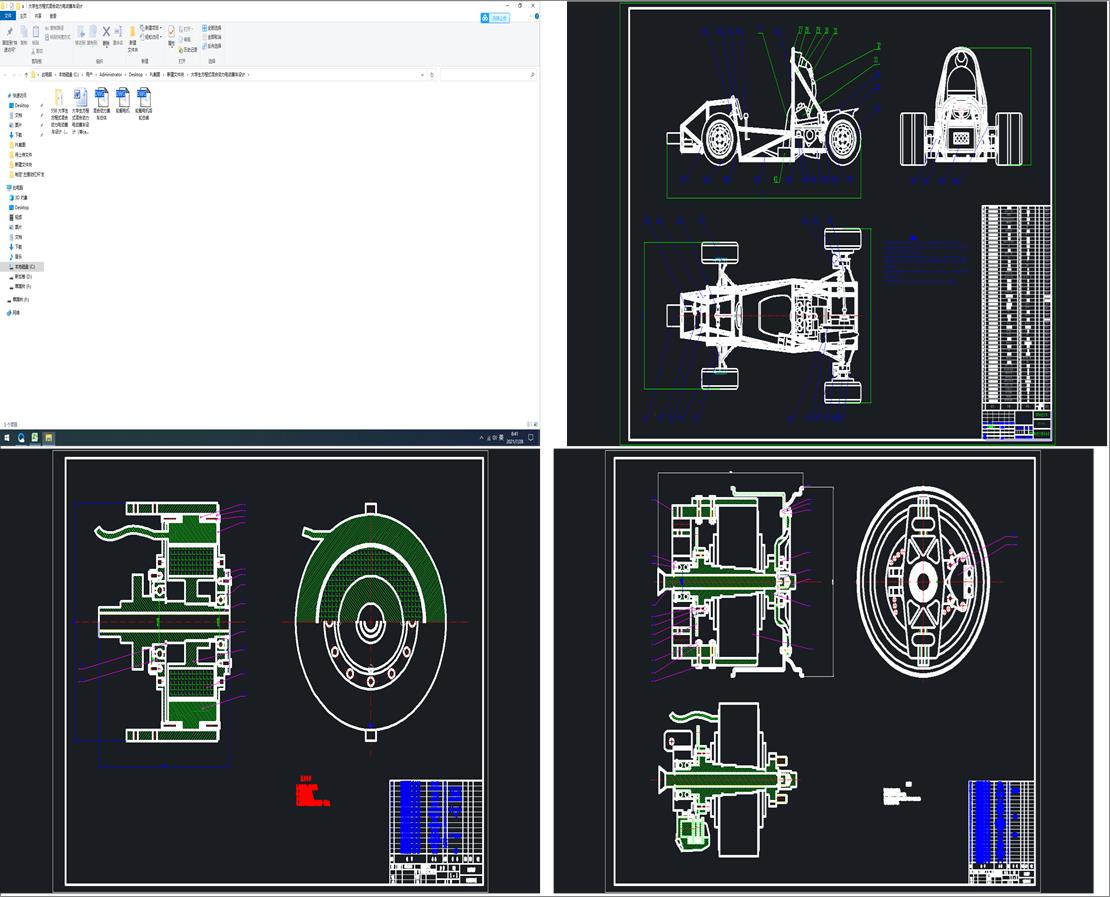The height and width of the screenshot is (897, 1110).
Task: Open the green app icon on taskbar
Action: pyautogui.click(x=34, y=438)
